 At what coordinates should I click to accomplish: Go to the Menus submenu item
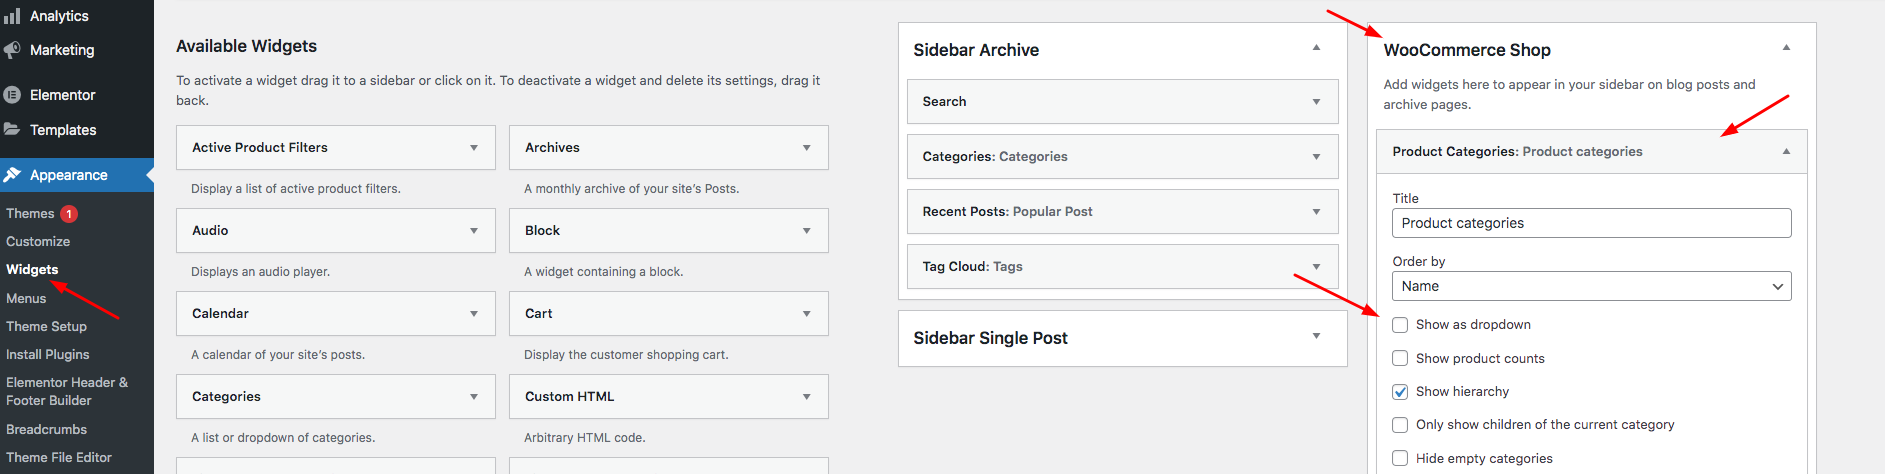pyautogui.click(x=26, y=298)
